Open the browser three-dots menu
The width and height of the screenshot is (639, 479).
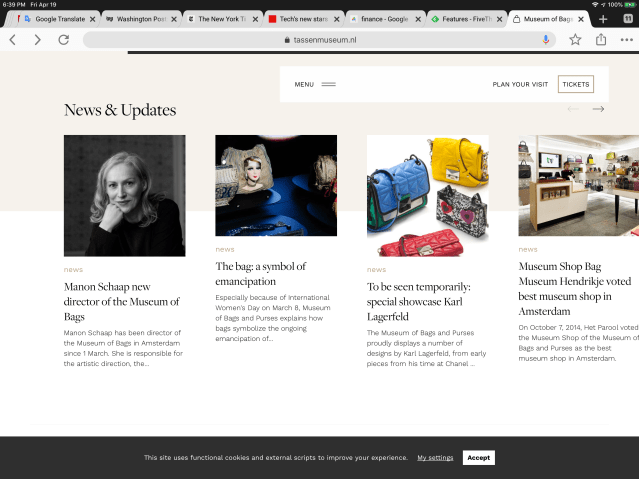pos(627,40)
